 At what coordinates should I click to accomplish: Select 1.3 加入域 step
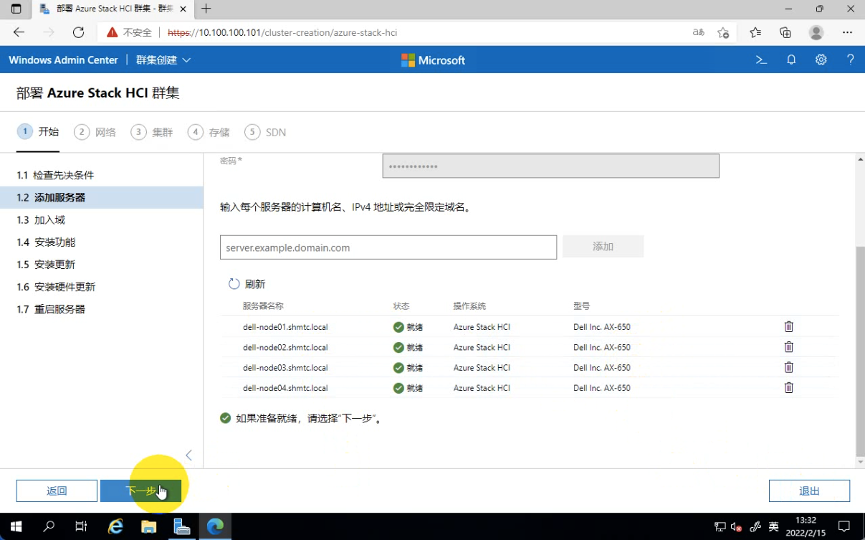coord(41,220)
